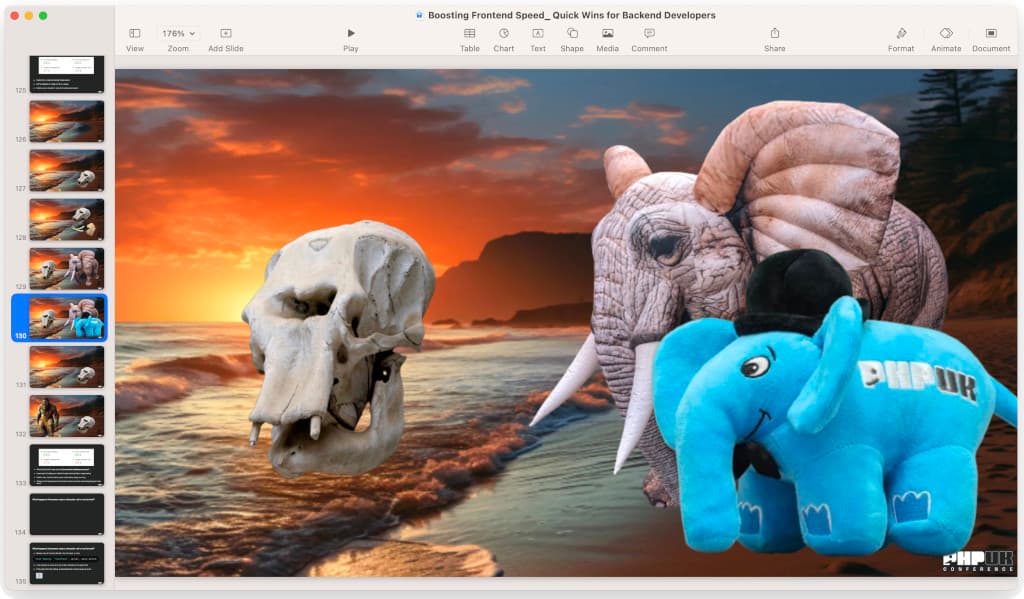This screenshot has width=1024, height=599.
Task: Open the Shape picker
Action: [x=571, y=34]
